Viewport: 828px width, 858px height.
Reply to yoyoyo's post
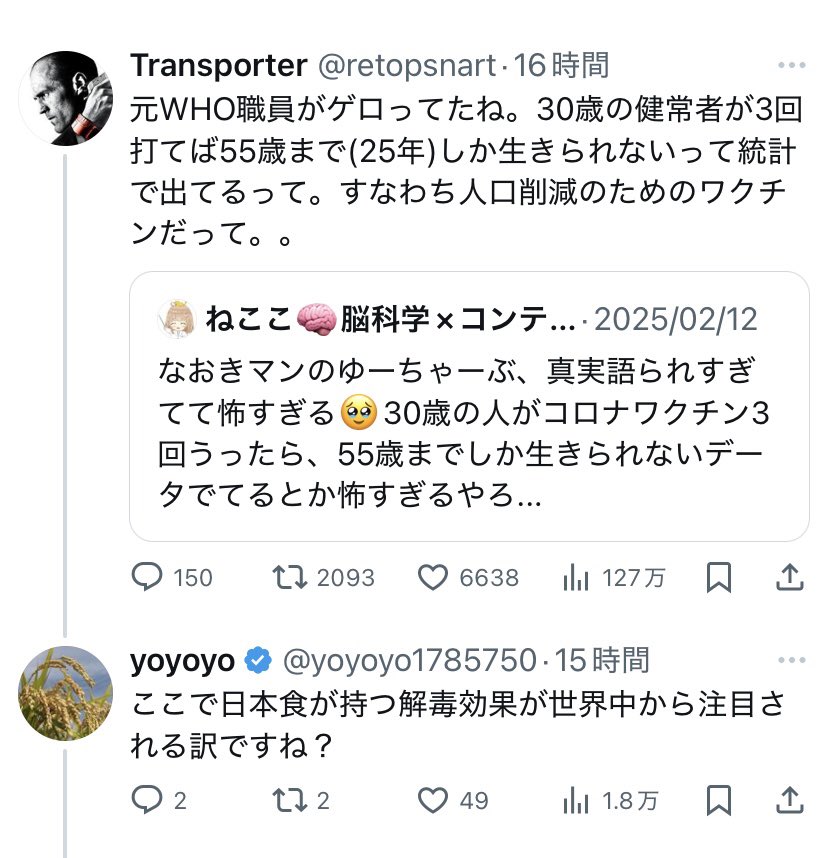[x=148, y=800]
